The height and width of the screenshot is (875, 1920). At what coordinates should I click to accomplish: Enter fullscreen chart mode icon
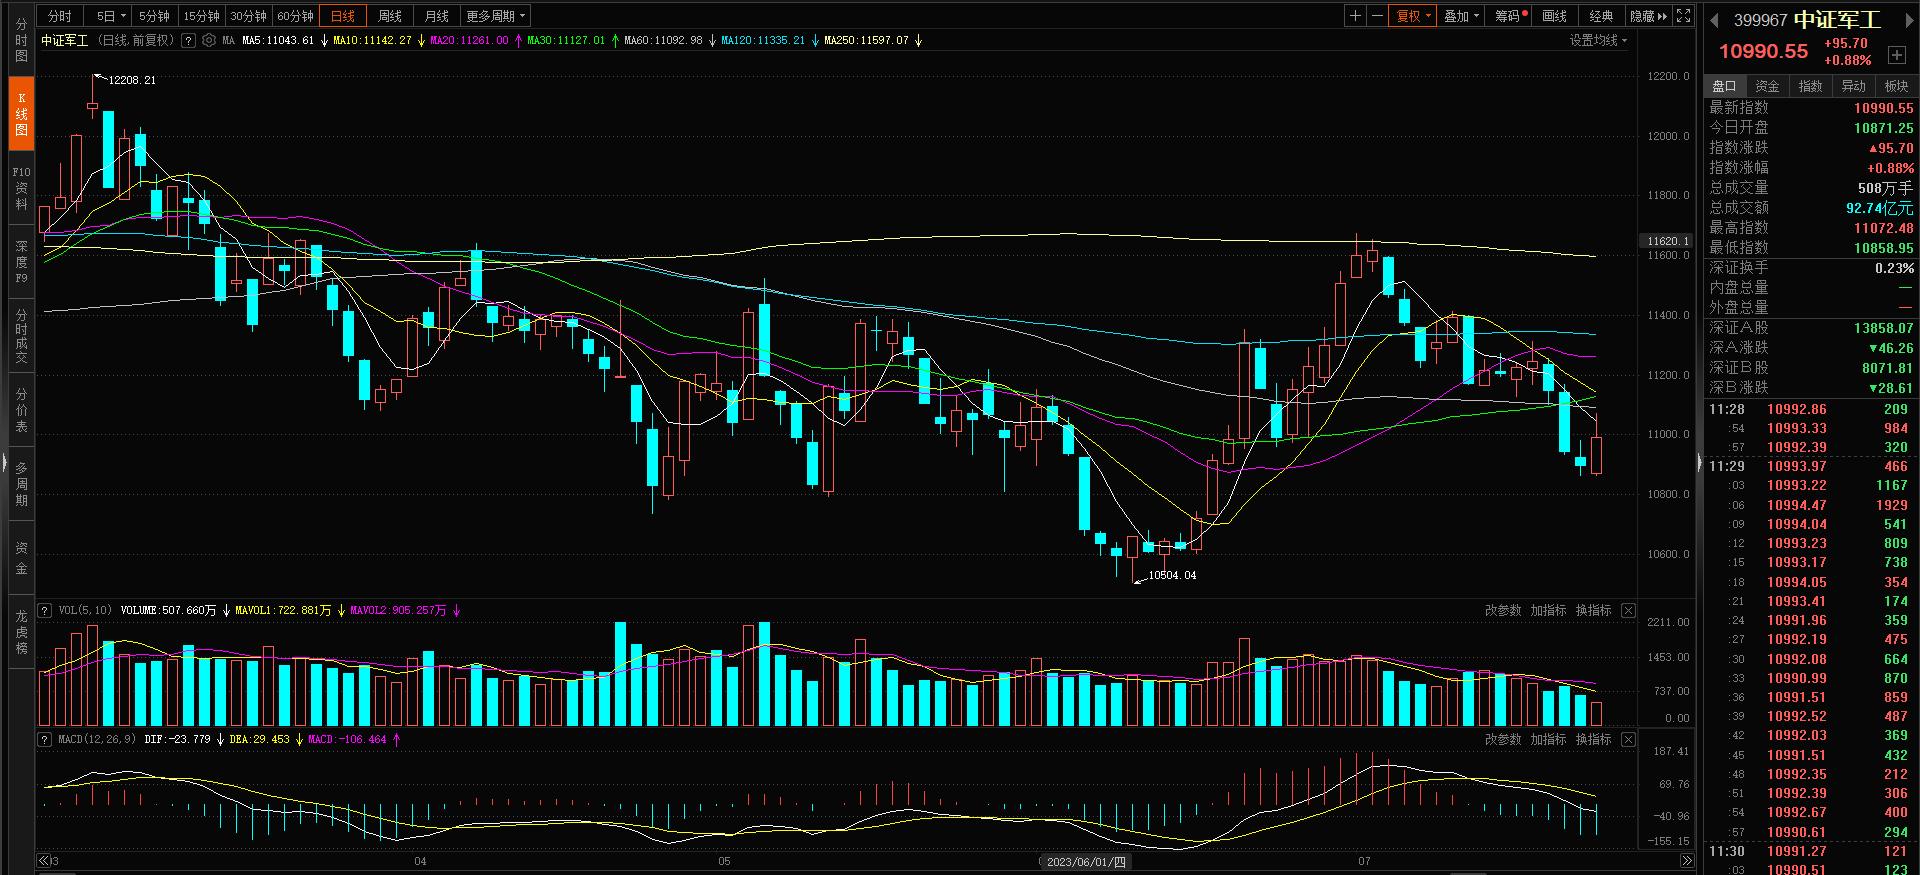coord(1684,16)
